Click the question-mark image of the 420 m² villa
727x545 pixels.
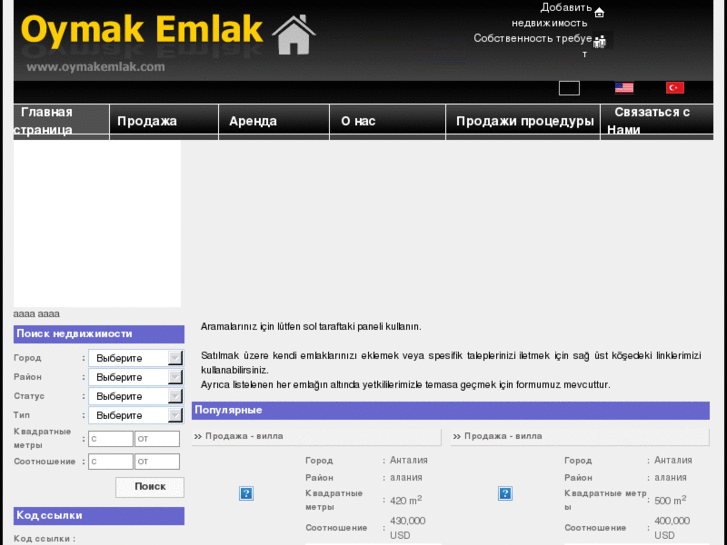click(246, 493)
